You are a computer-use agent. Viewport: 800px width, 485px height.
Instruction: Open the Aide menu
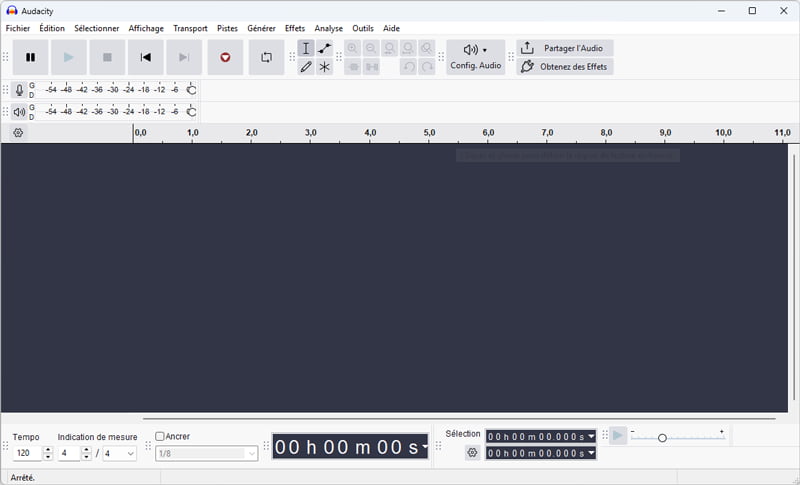coord(391,29)
